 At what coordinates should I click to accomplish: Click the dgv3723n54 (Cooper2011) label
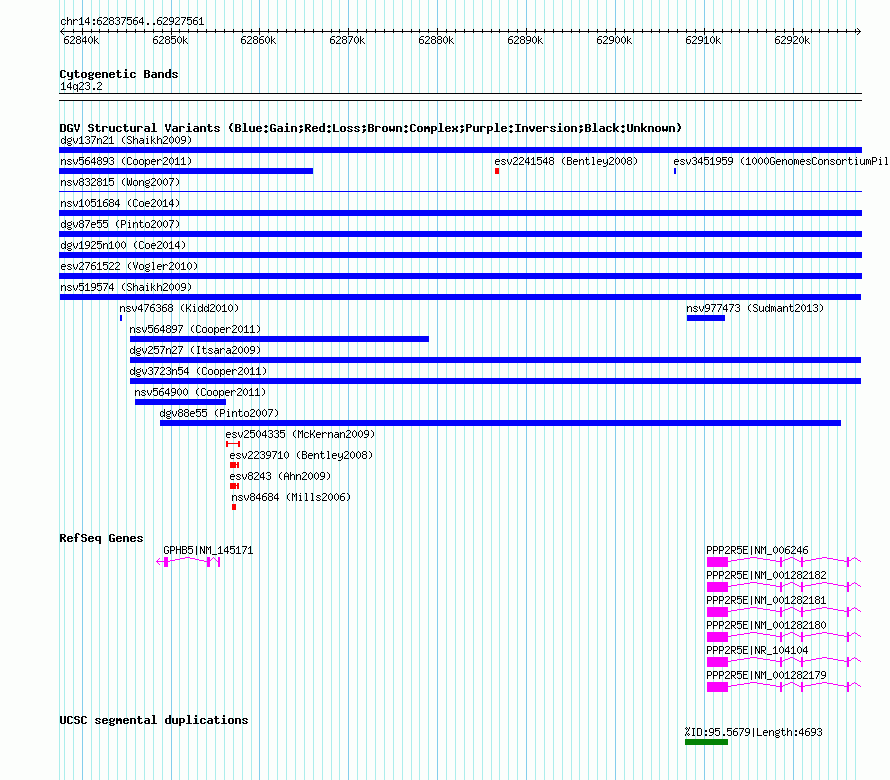(198, 371)
